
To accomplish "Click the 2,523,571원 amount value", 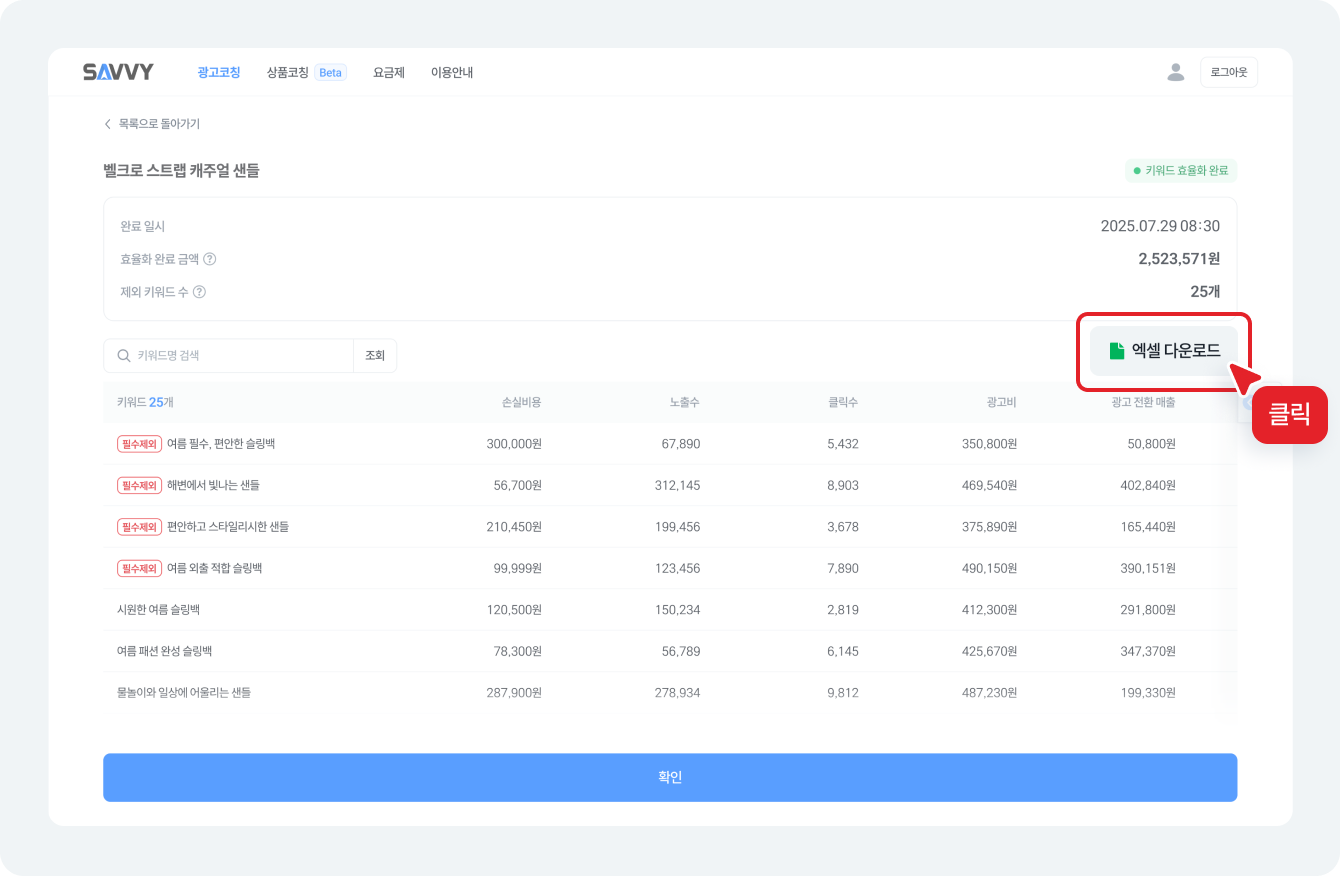I will [x=1179, y=259].
